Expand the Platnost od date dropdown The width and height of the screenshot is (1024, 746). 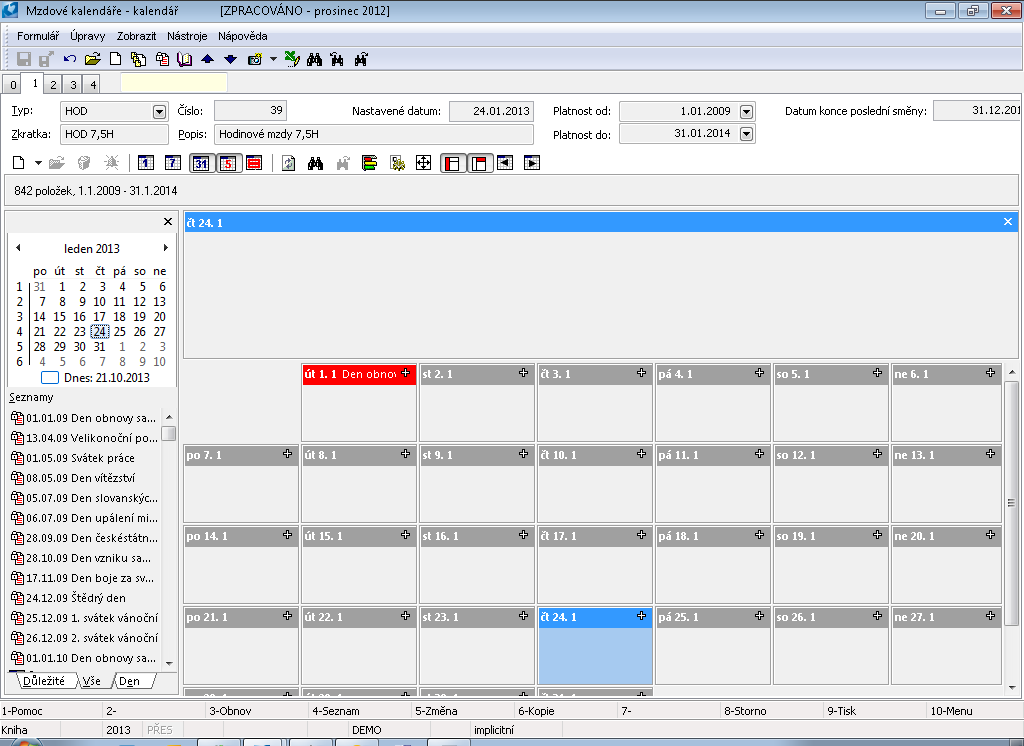pos(746,112)
